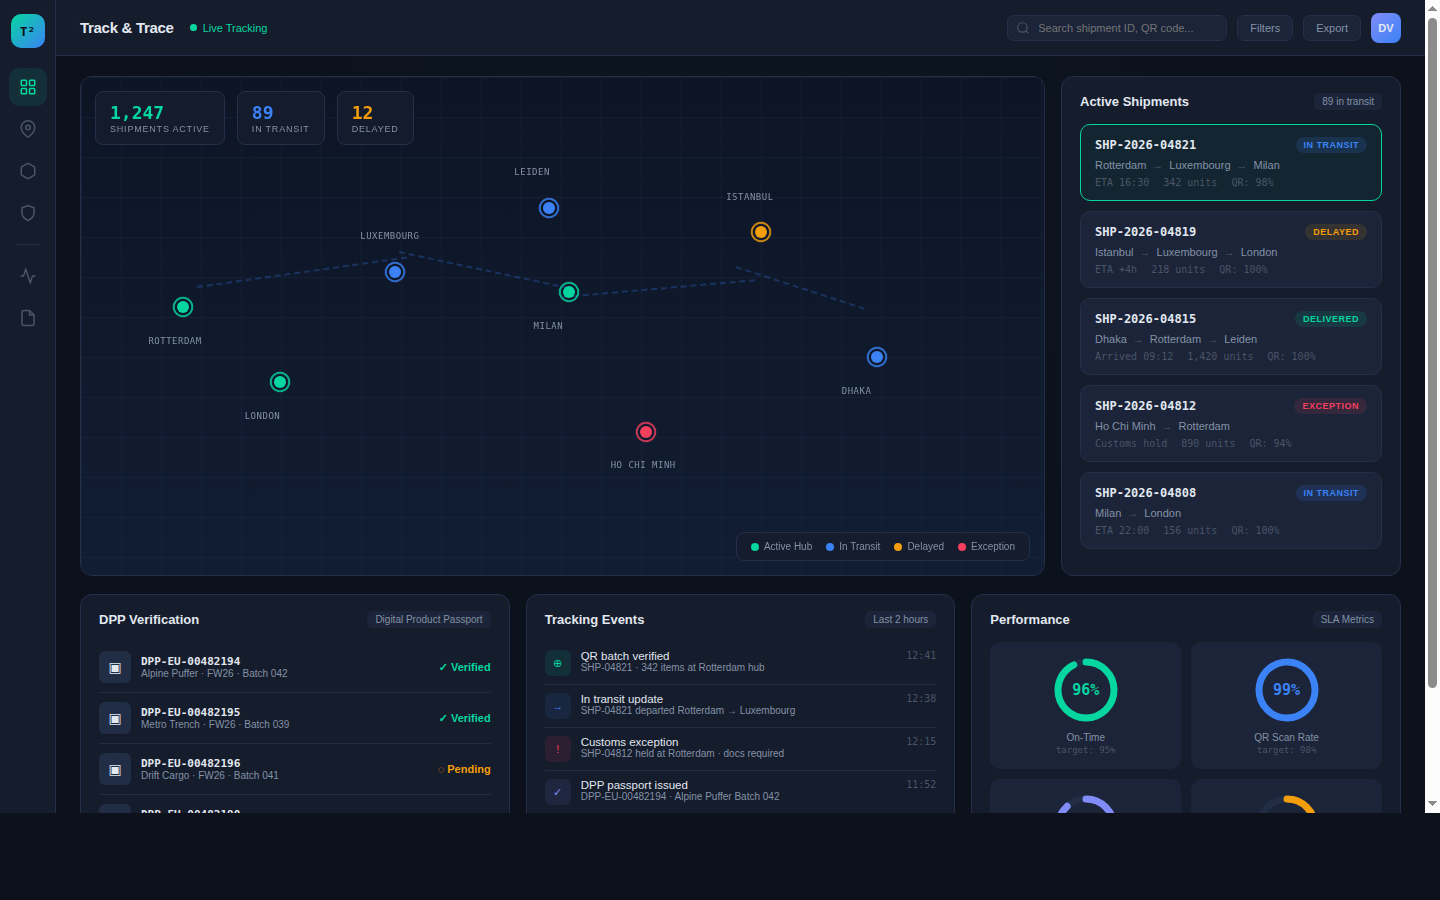Click the T² app logo

pos(28,31)
